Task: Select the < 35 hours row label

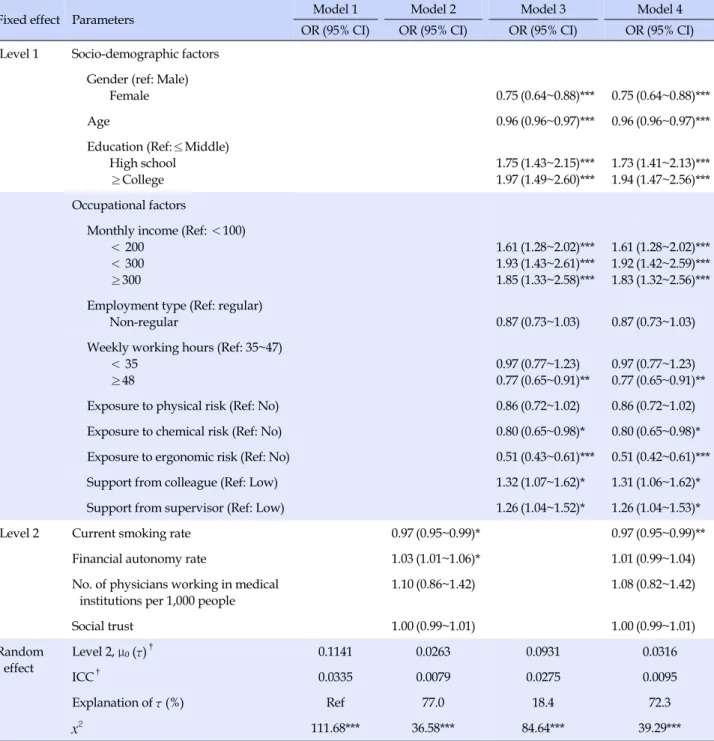Action: click(125, 364)
